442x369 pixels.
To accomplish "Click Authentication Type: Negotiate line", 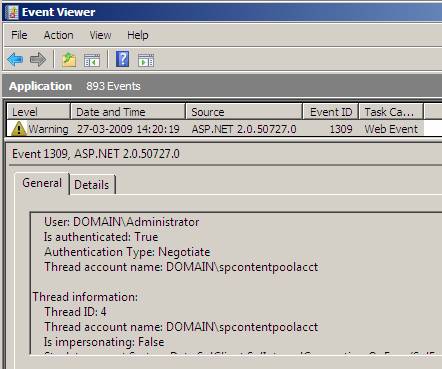I will [x=127, y=252].
